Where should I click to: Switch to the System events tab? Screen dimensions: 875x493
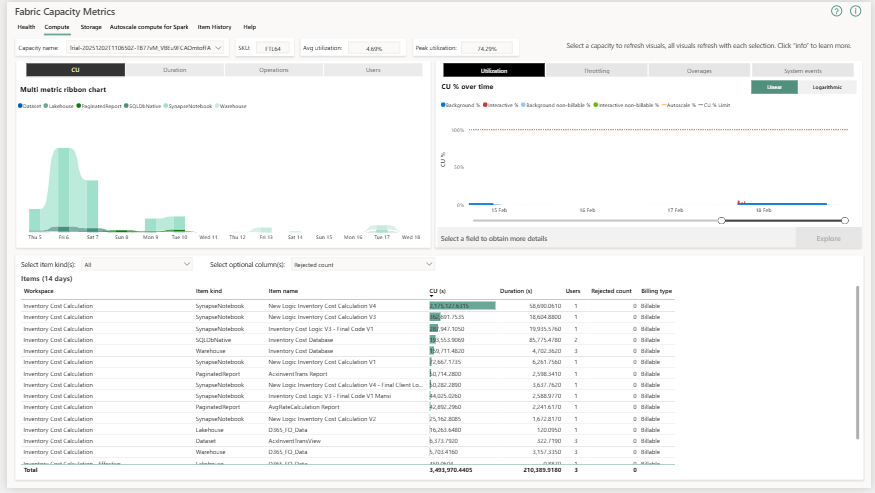(x=802, y=70)
